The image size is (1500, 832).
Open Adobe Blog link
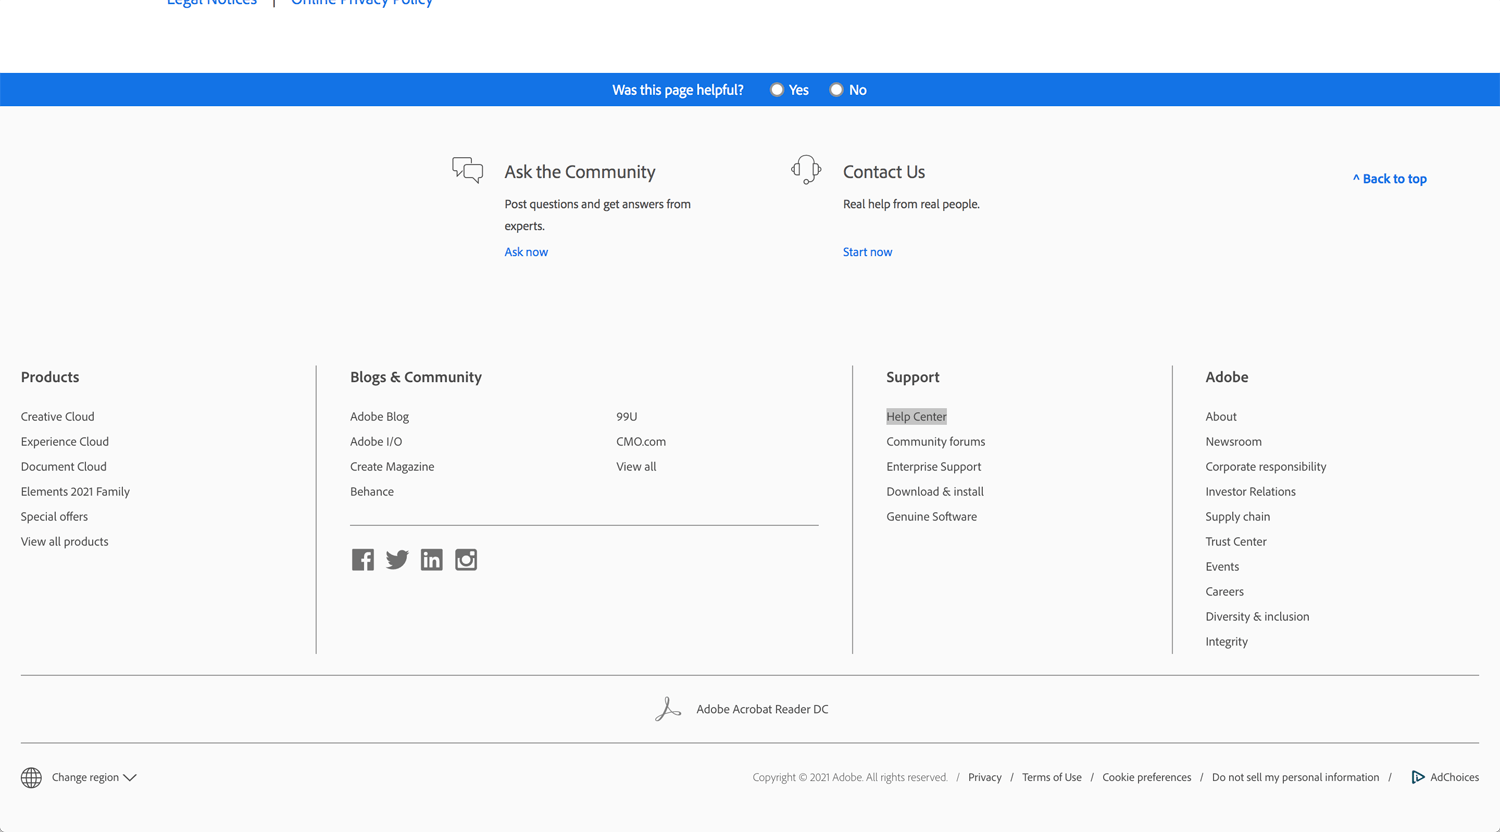click(379, 417)
